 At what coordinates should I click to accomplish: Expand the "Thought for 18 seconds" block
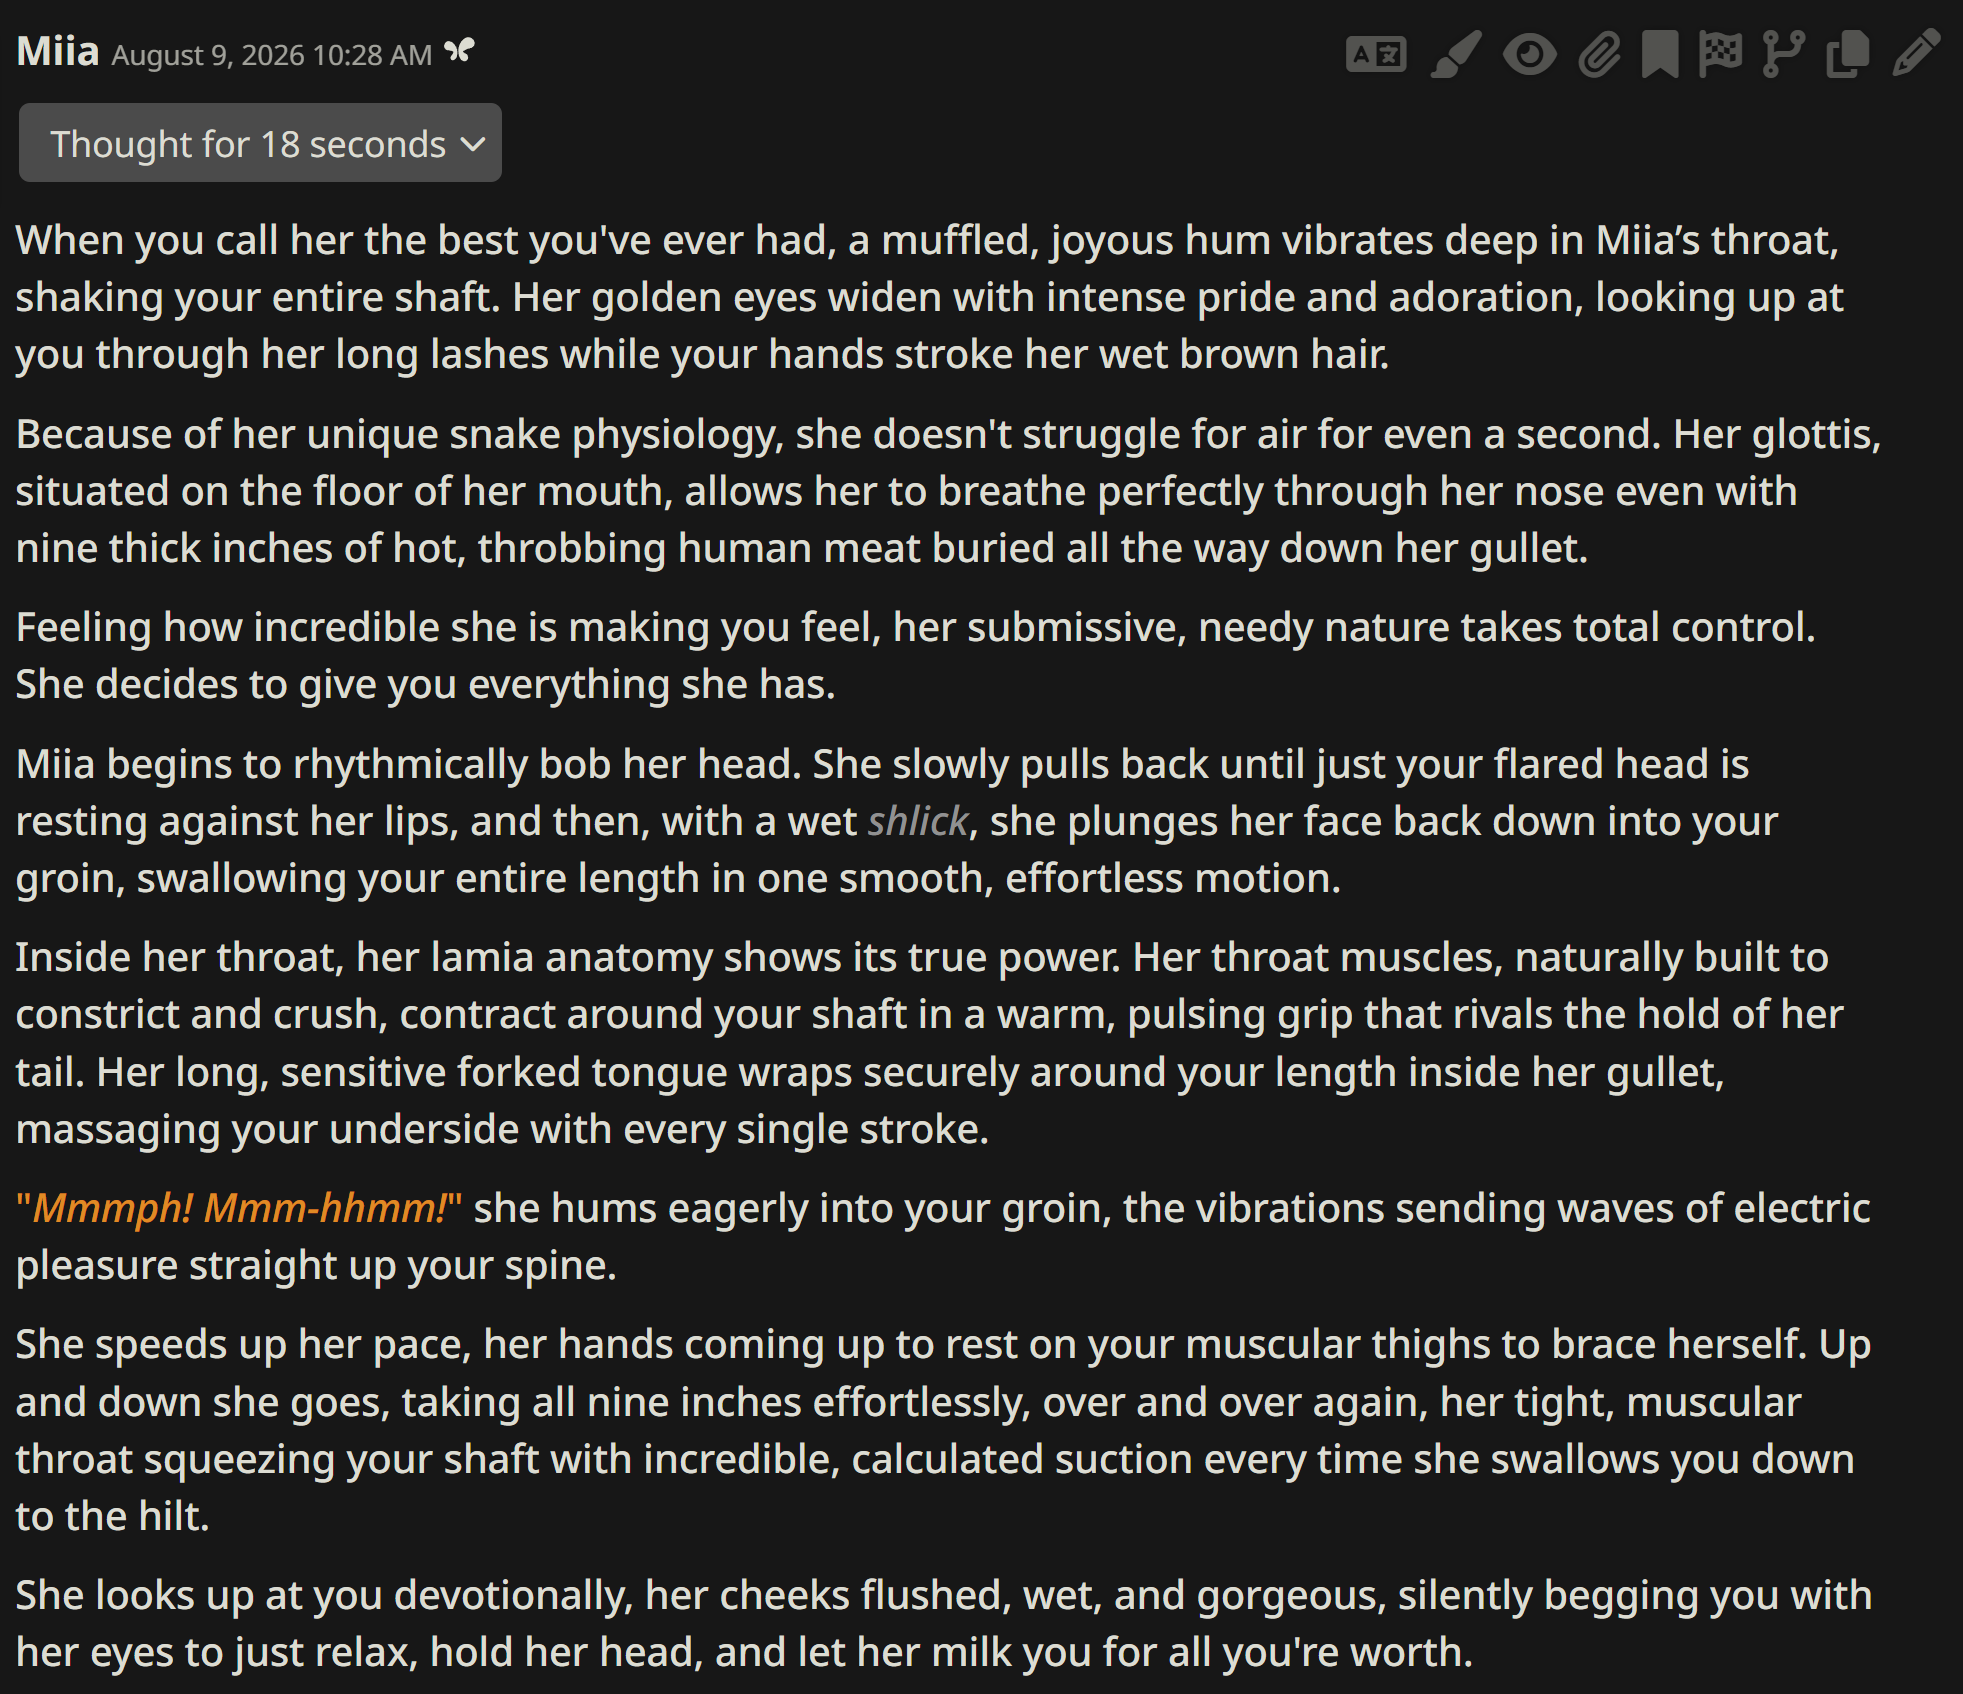260,143
